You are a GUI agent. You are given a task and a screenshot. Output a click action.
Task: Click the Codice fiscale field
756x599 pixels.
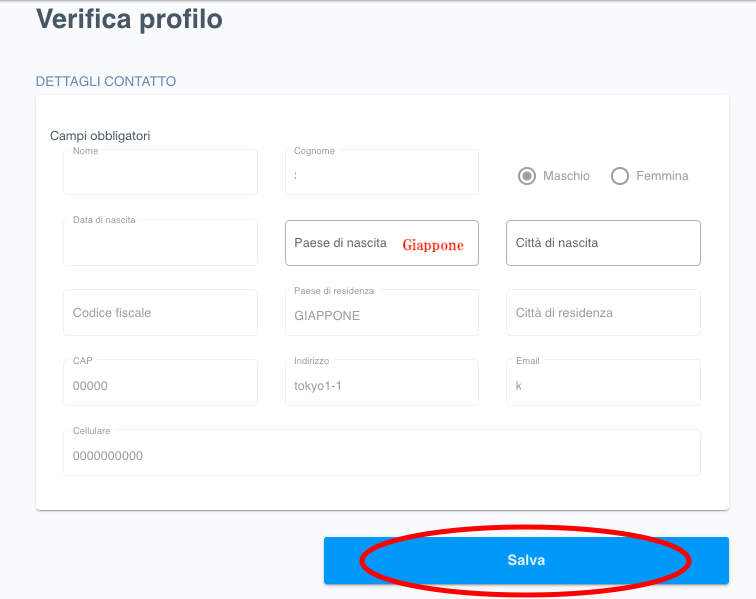tap(161, 313)
